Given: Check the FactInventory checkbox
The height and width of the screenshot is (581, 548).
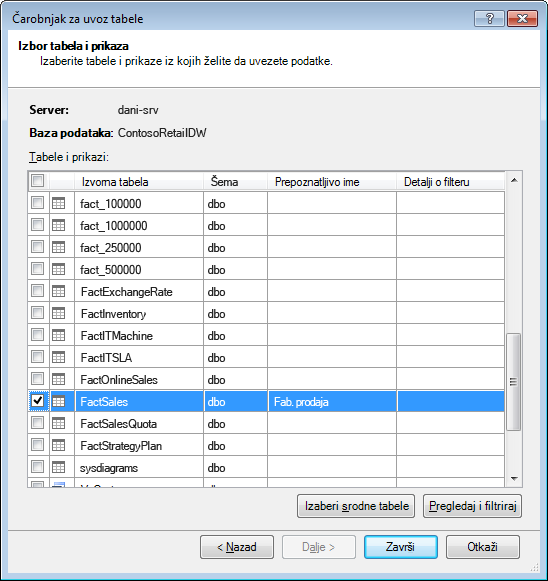Looking at the screenshot, I should click(37, 313).
